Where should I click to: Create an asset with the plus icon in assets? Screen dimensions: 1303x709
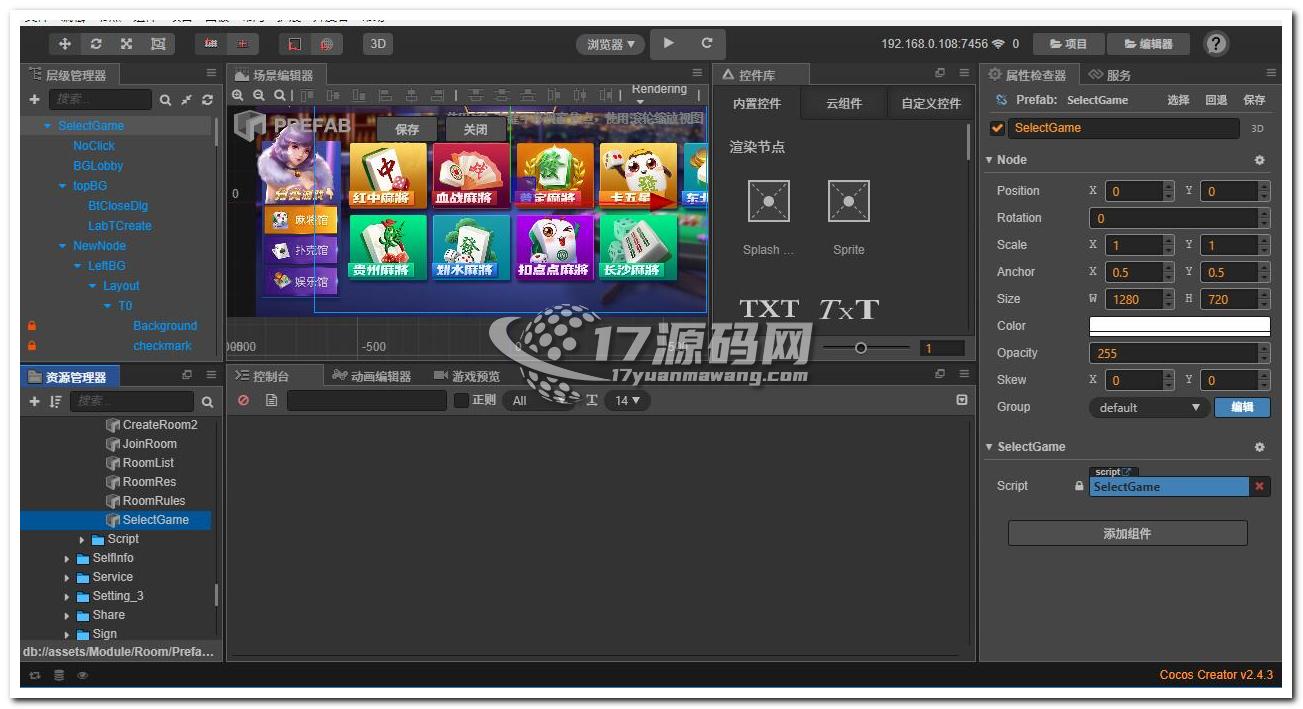[x=34, y=401]
